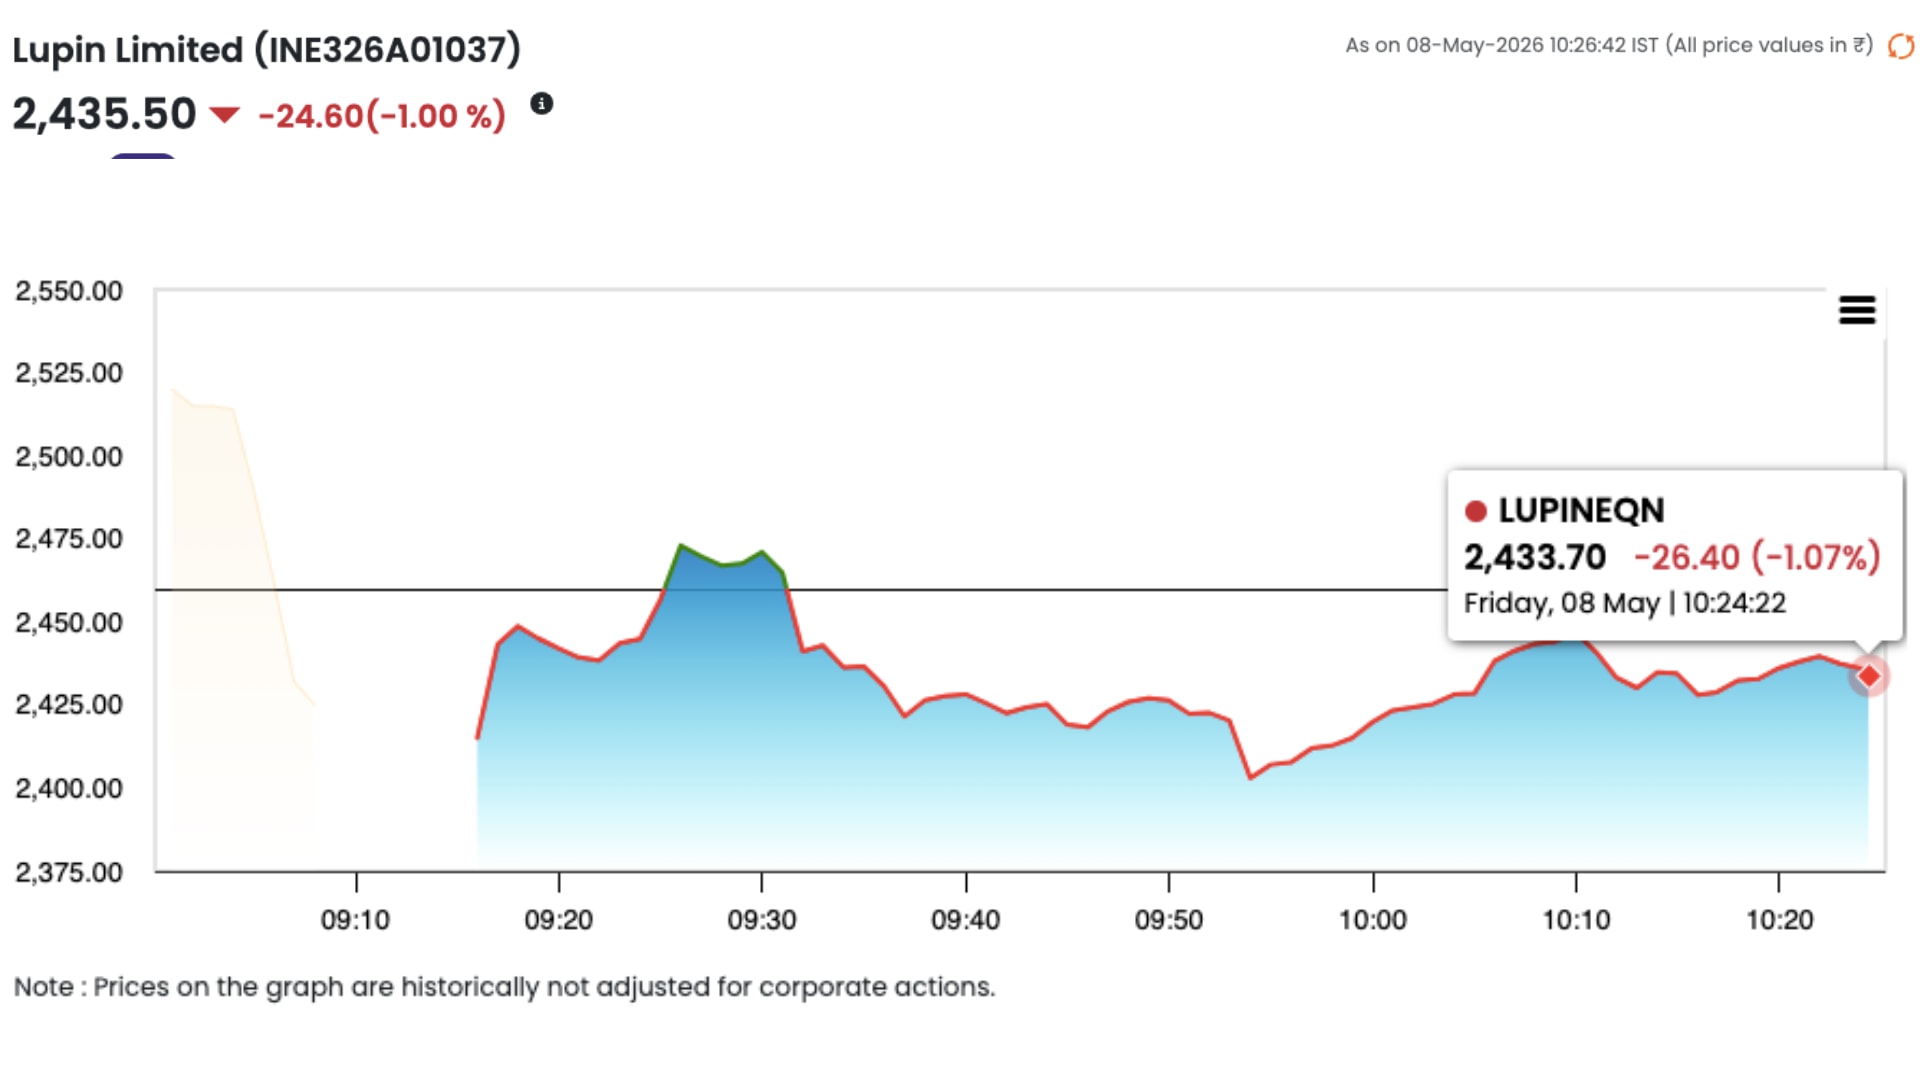Click the 2,500.00 y-axis label
This screenshot has height=1080, width=1920.
[x=69, y=457]
